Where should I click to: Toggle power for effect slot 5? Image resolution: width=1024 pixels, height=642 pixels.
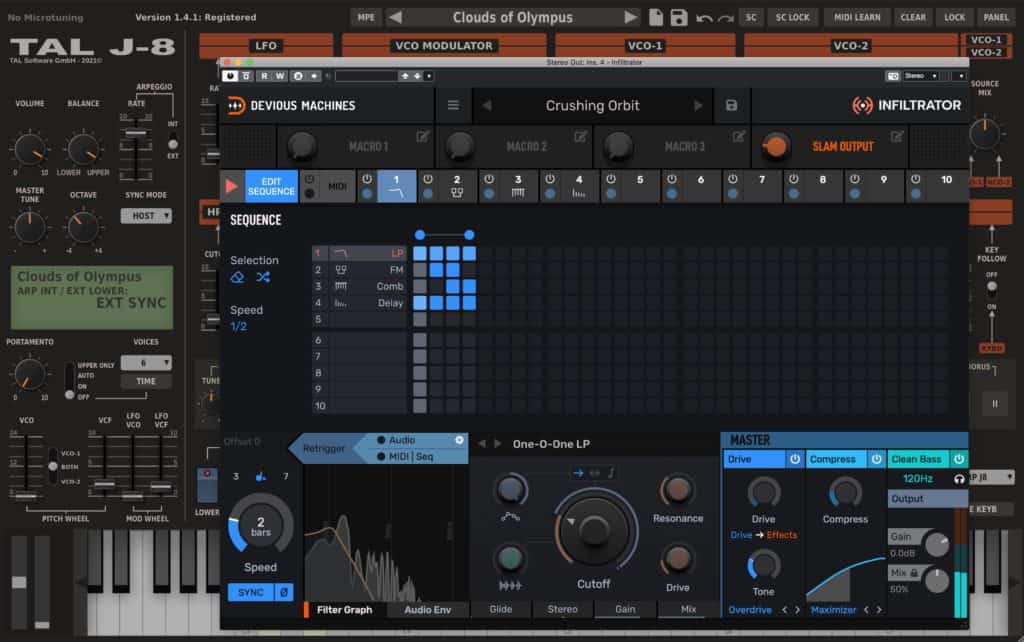(x=611, y=179)
